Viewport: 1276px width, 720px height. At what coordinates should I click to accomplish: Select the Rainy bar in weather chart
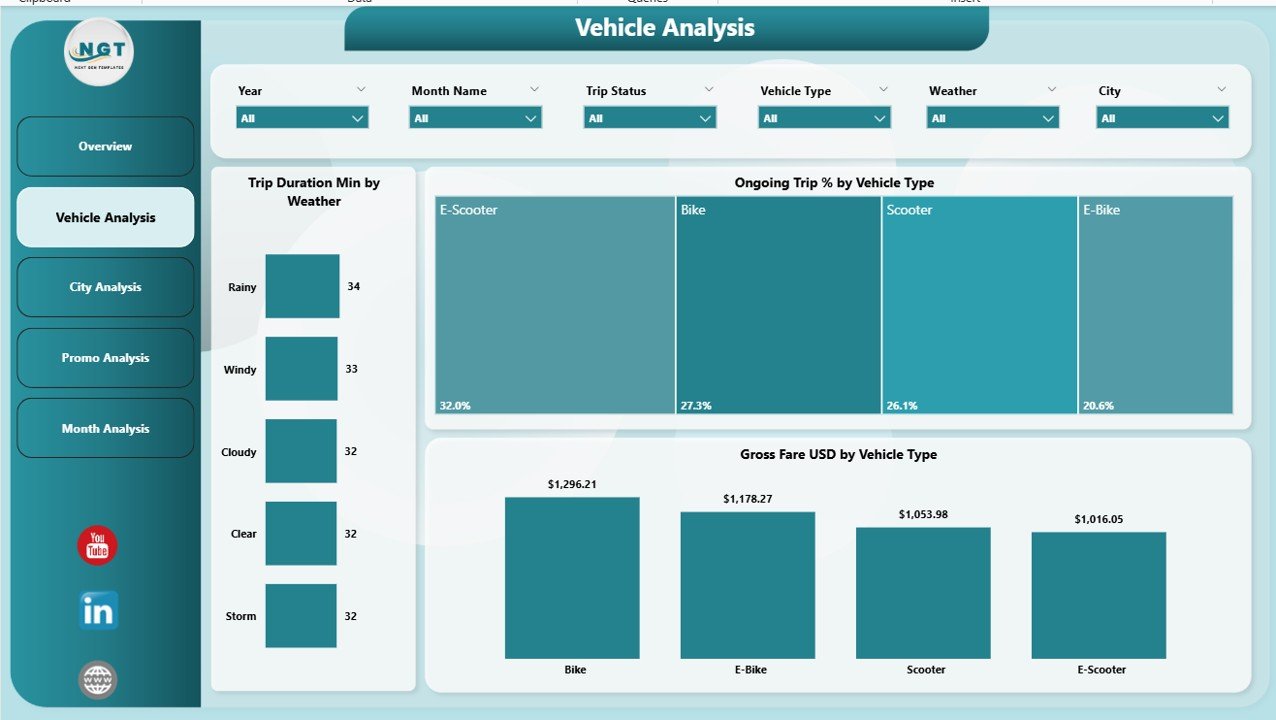[301, 287]
